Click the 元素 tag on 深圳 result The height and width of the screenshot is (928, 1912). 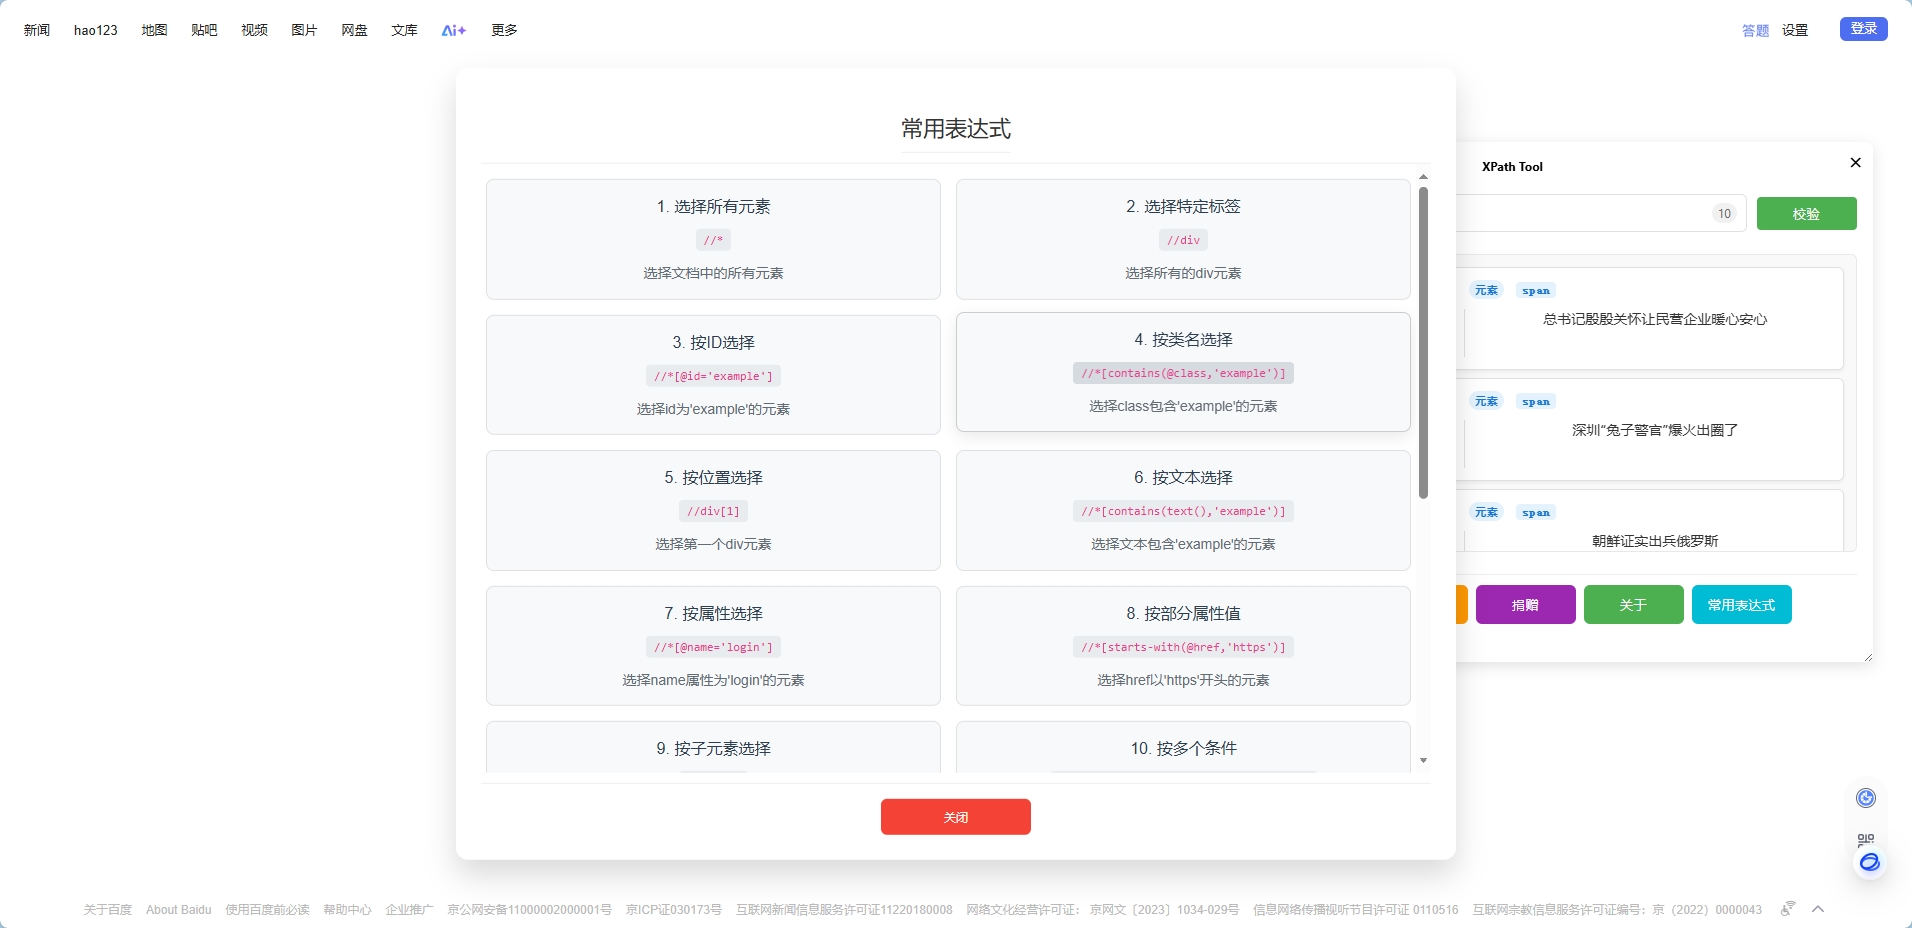1486,401
